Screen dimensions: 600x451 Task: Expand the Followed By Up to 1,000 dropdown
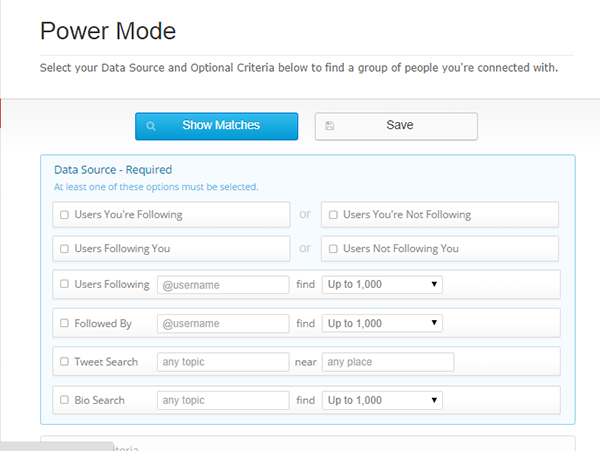(382, 324)
